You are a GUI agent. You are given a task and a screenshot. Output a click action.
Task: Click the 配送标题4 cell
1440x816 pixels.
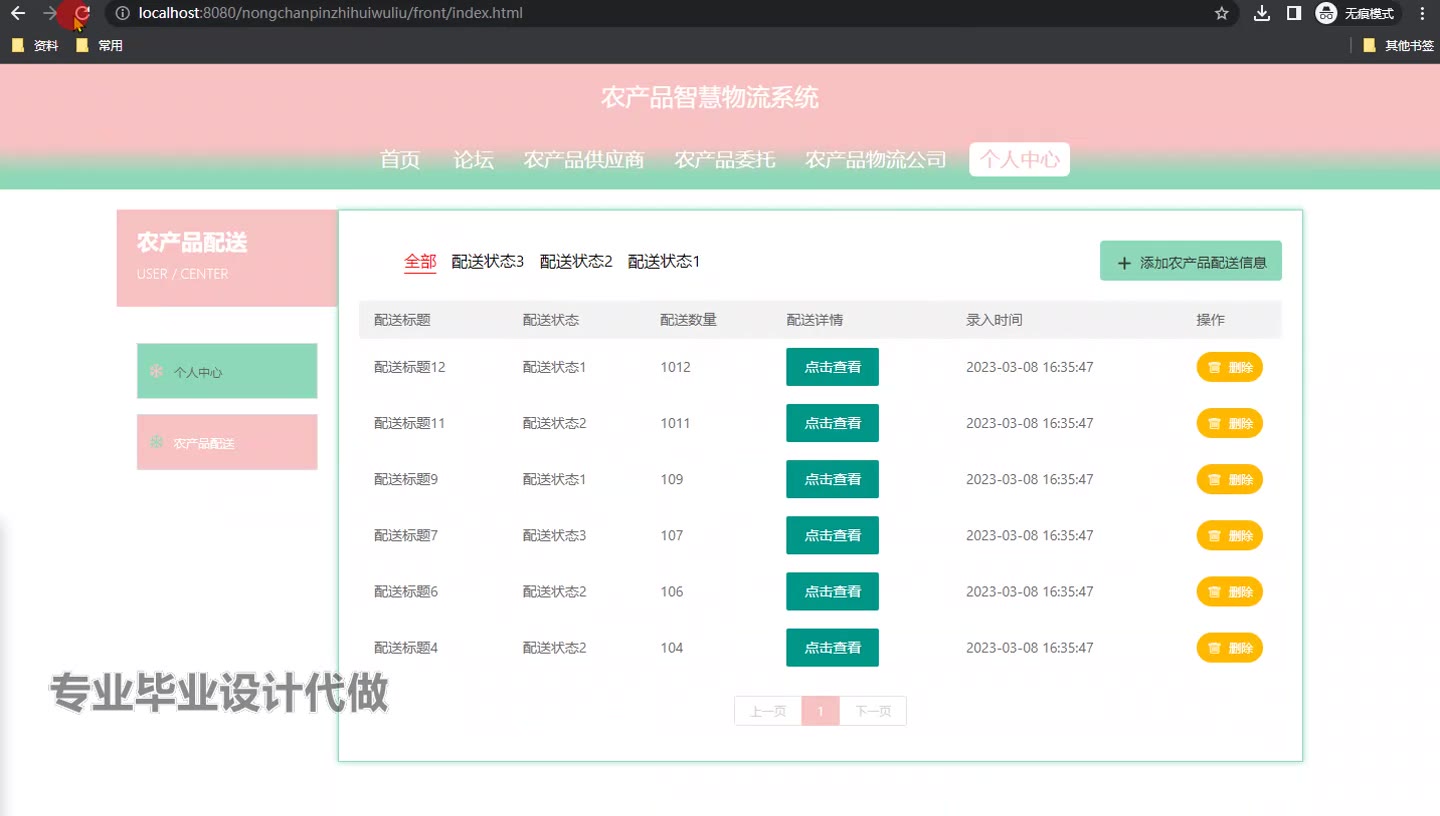pos(406,647)
